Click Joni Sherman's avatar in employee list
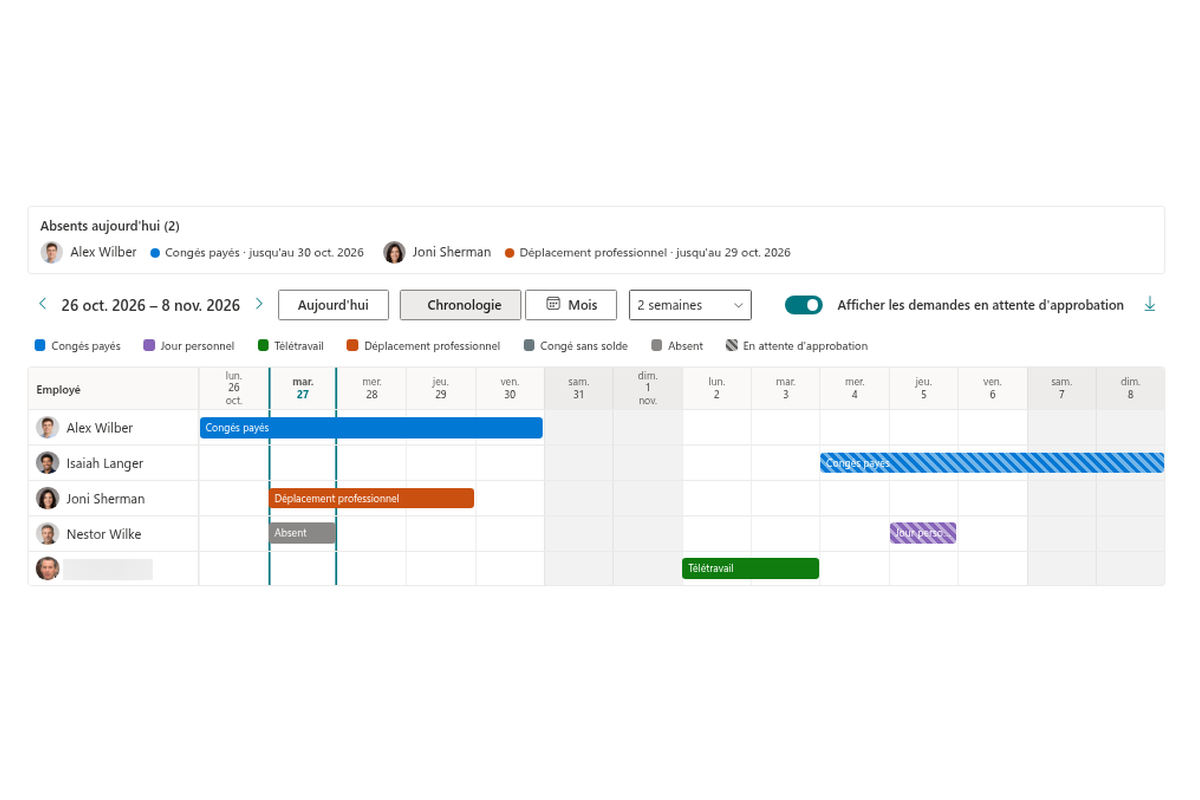Image resolution: width=1200 pixels, height=800 pixels. pyautogui.click(x=48, y=498)
